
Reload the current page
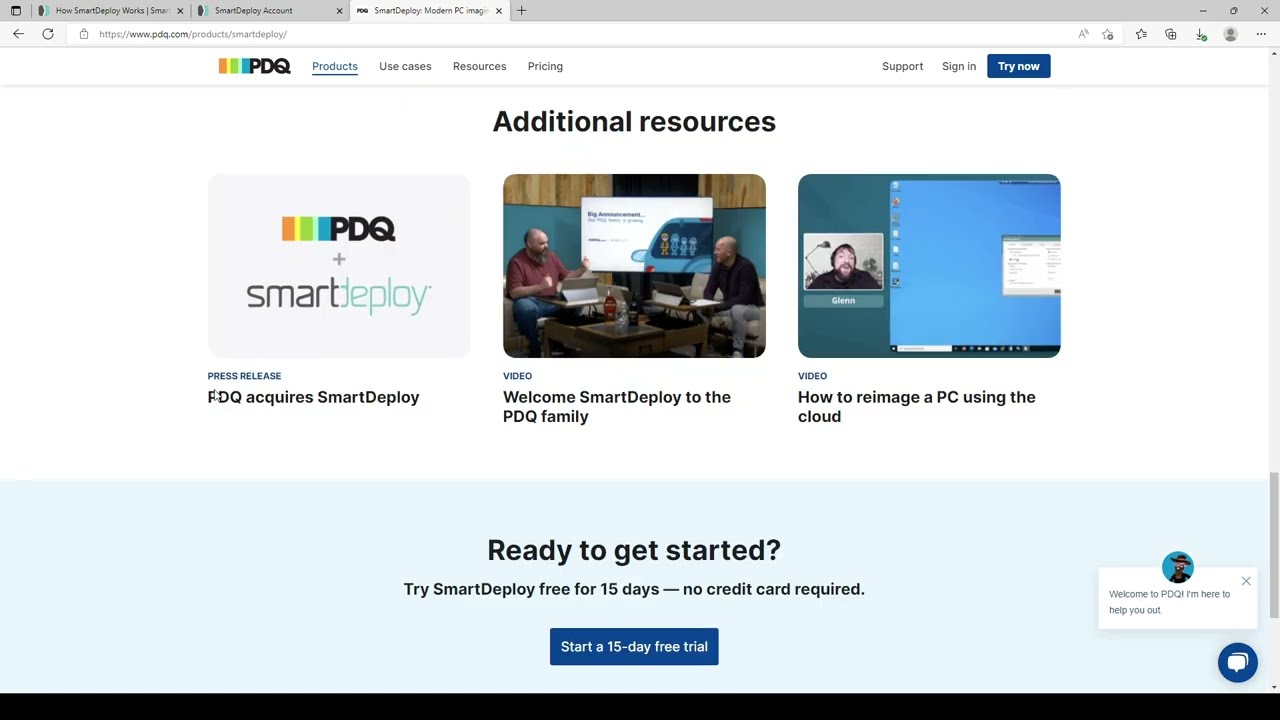tap(47, 34)
